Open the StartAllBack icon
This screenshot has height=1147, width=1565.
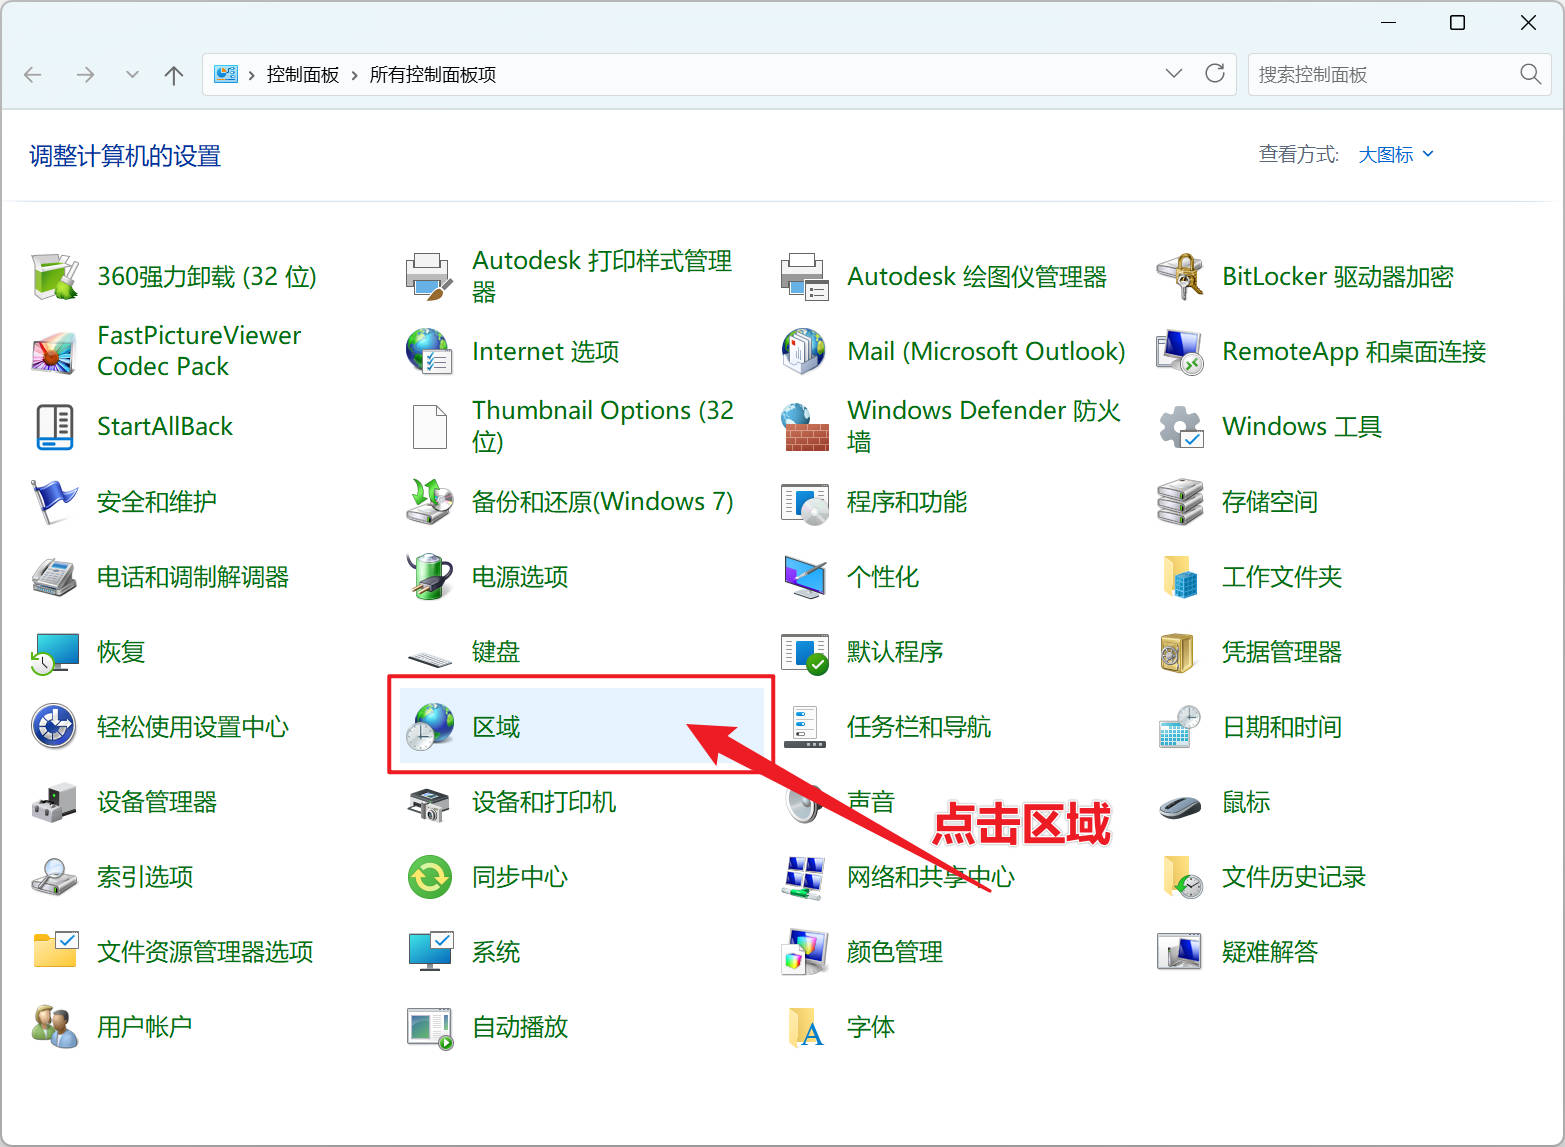coord(55,427)
